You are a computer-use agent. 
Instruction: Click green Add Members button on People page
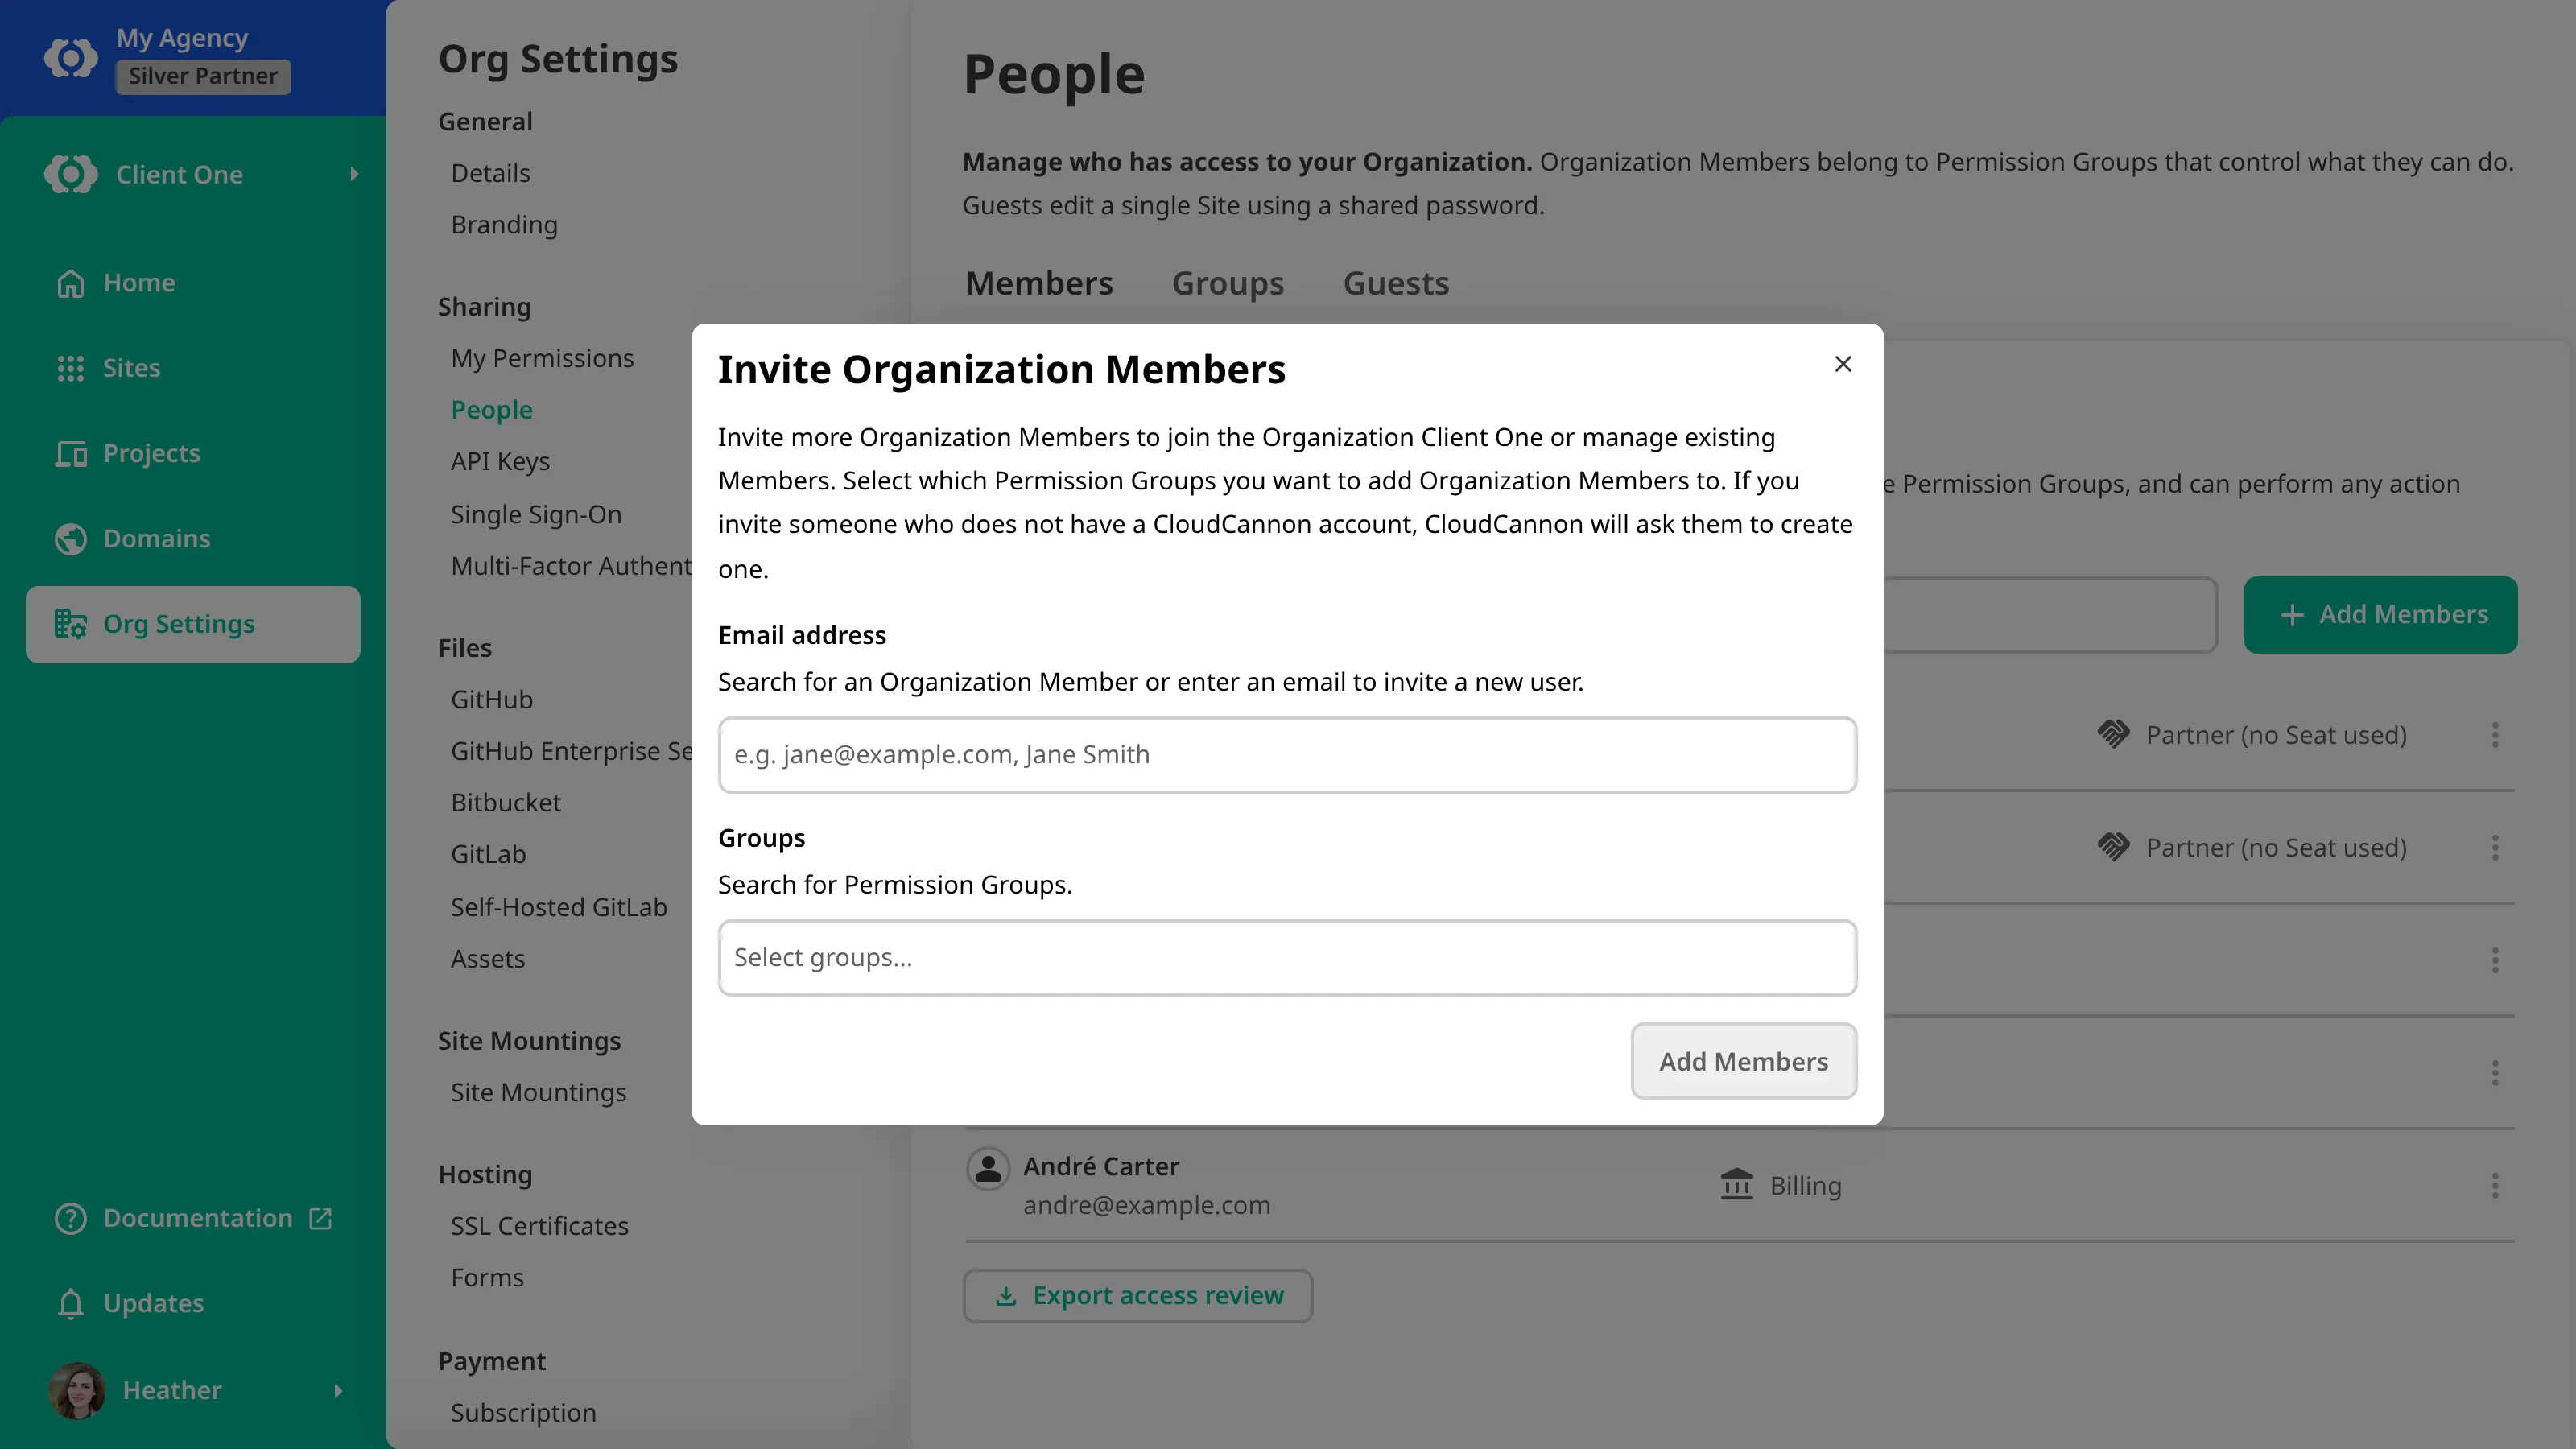click(x=2380, y=615)
